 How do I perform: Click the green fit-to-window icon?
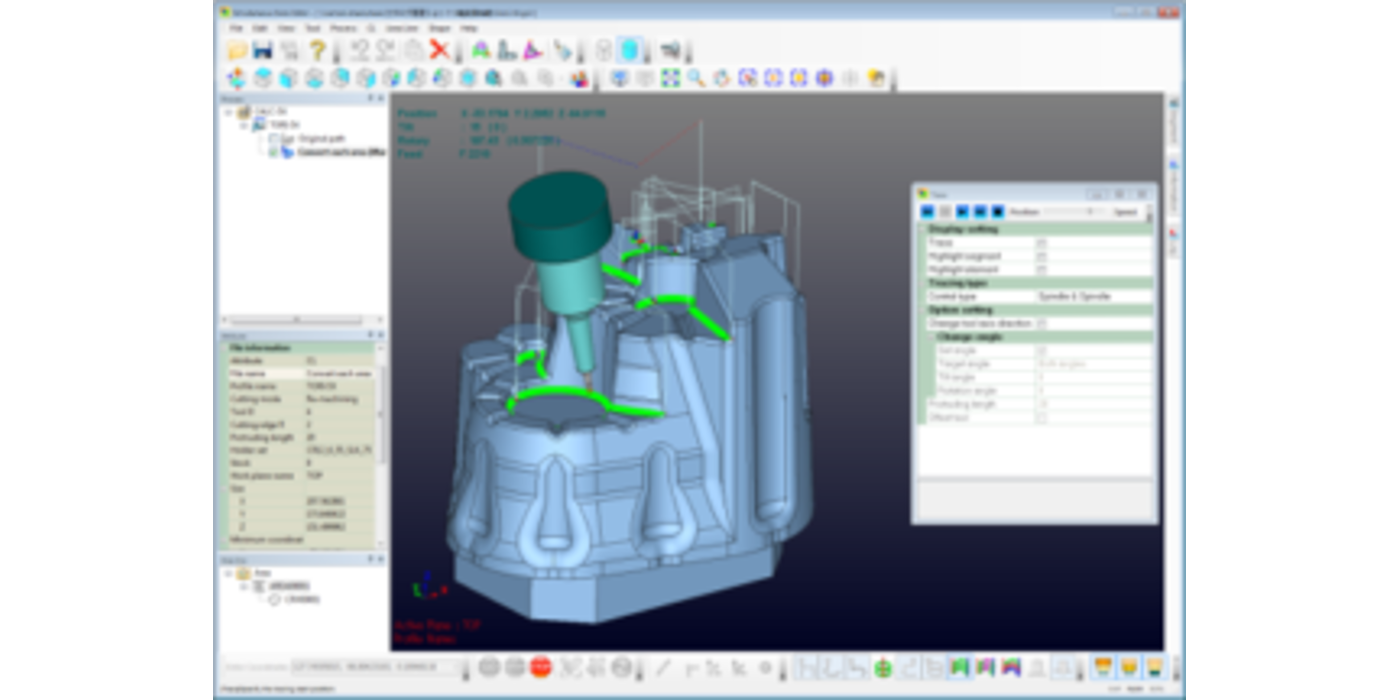(x=670, y=78)
